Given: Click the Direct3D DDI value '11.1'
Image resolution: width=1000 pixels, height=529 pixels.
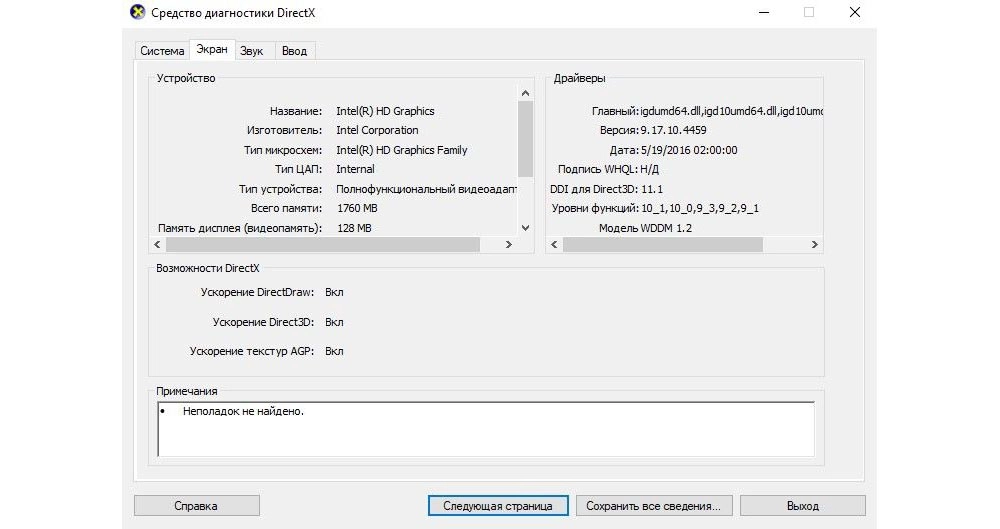Looking at the screenshot, I should pos(652,189).
